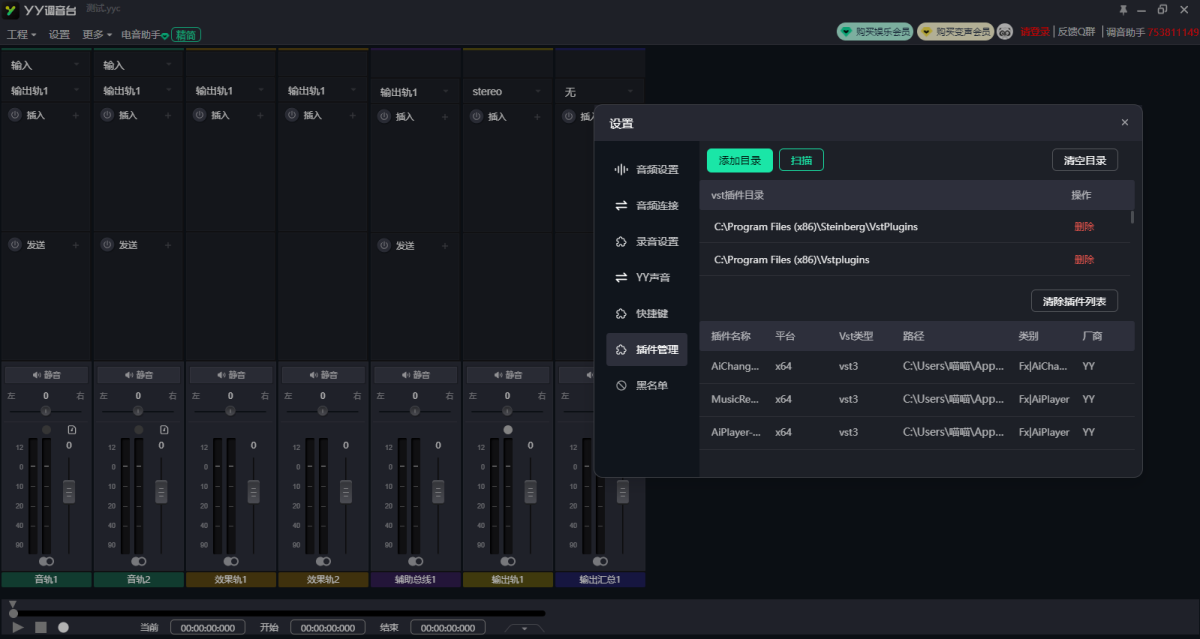
Task: Click the pin window icon in the title bar
Action: click(1123, 9)
